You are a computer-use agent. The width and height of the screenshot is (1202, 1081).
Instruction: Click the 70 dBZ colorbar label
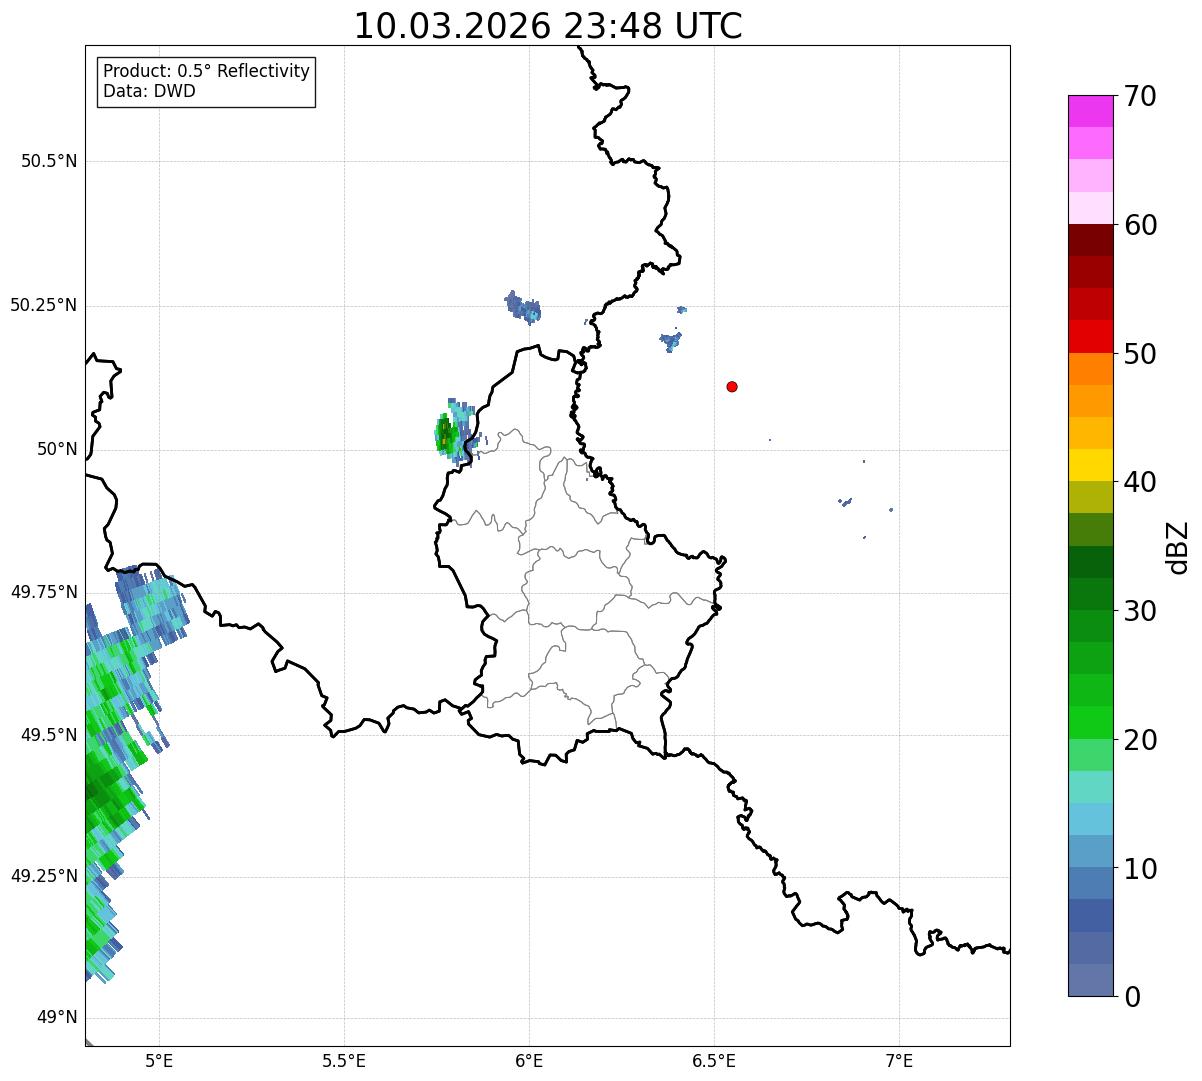coord(1140,96)
